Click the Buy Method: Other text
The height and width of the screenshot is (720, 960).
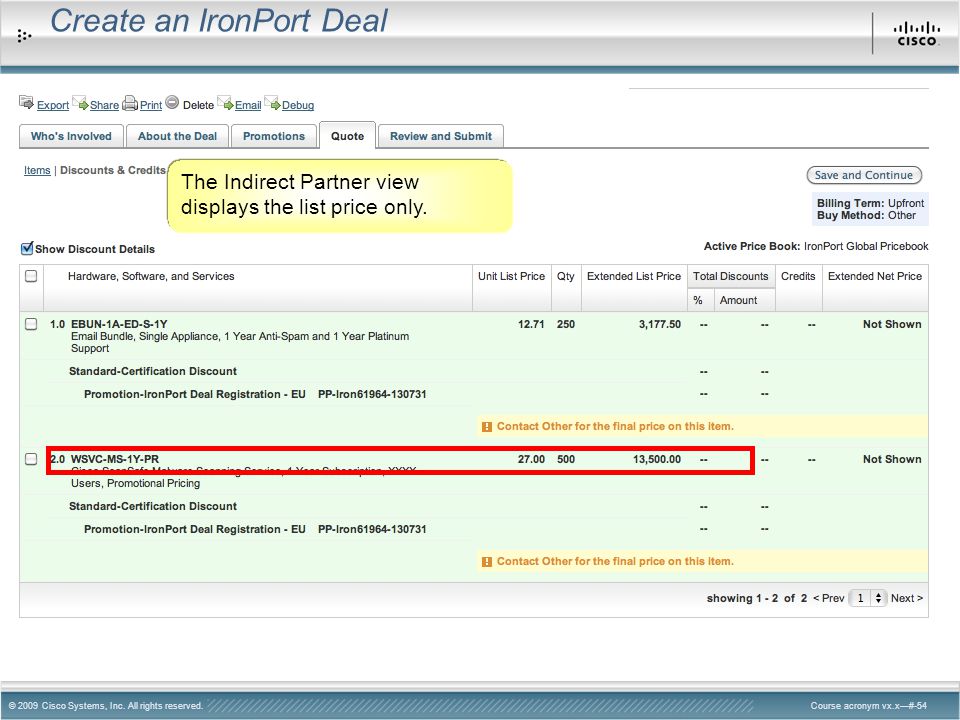click(x=866, y=216)
